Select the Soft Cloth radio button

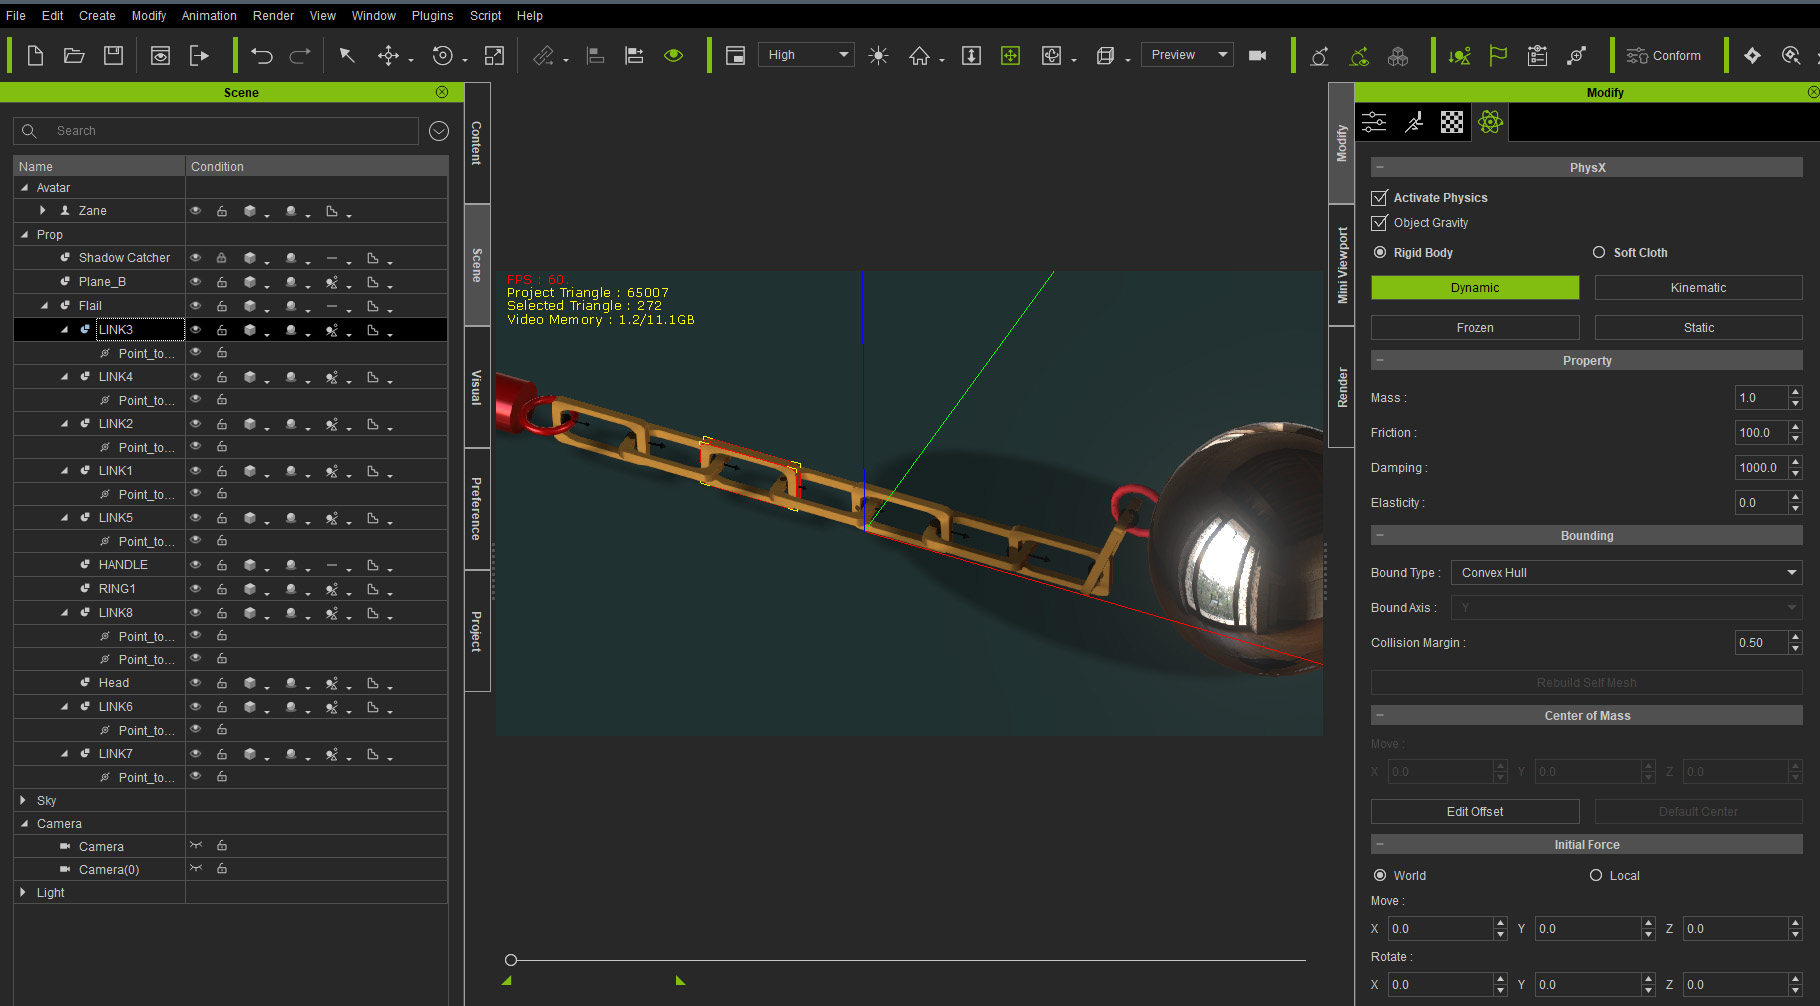click(1599, 253)
